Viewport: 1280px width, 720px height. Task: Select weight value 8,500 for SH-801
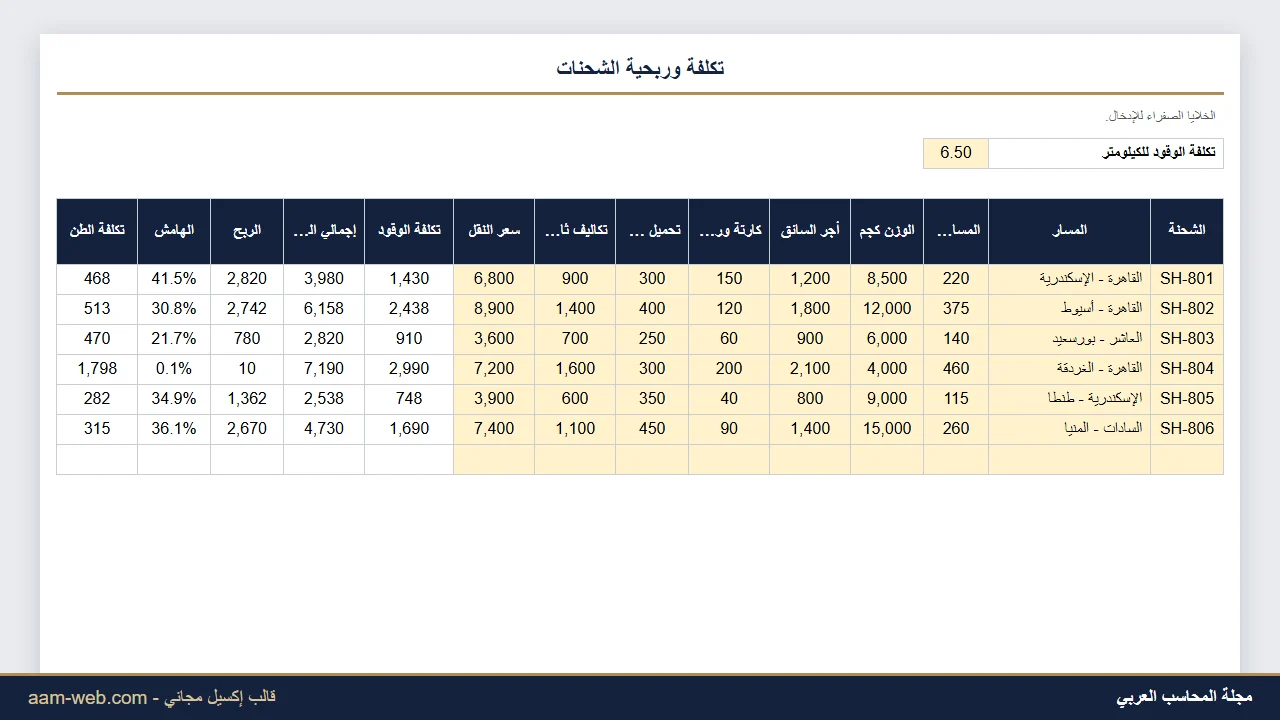887,279
